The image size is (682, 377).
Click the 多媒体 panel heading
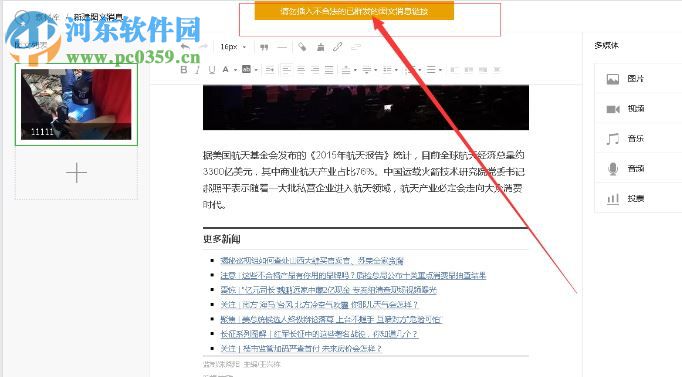pos(606,45)
